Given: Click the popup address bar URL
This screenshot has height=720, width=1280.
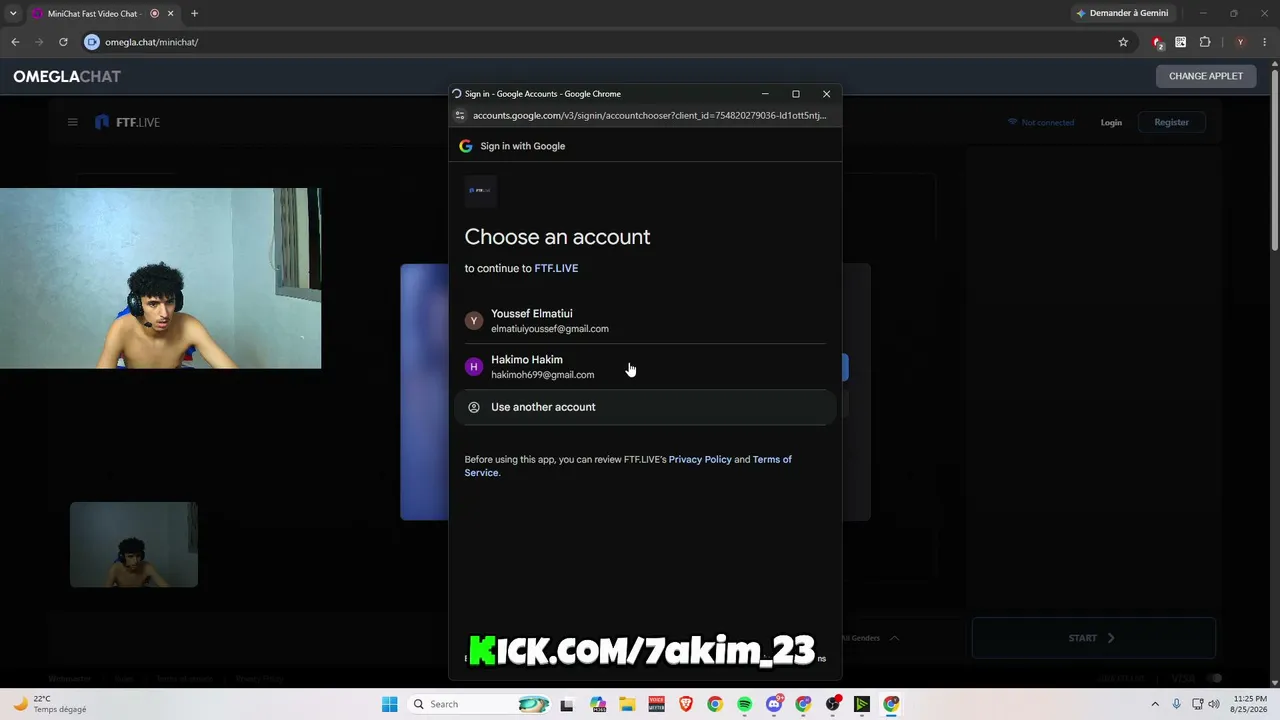Looking at the screenshot, I should tap(649, 115).
